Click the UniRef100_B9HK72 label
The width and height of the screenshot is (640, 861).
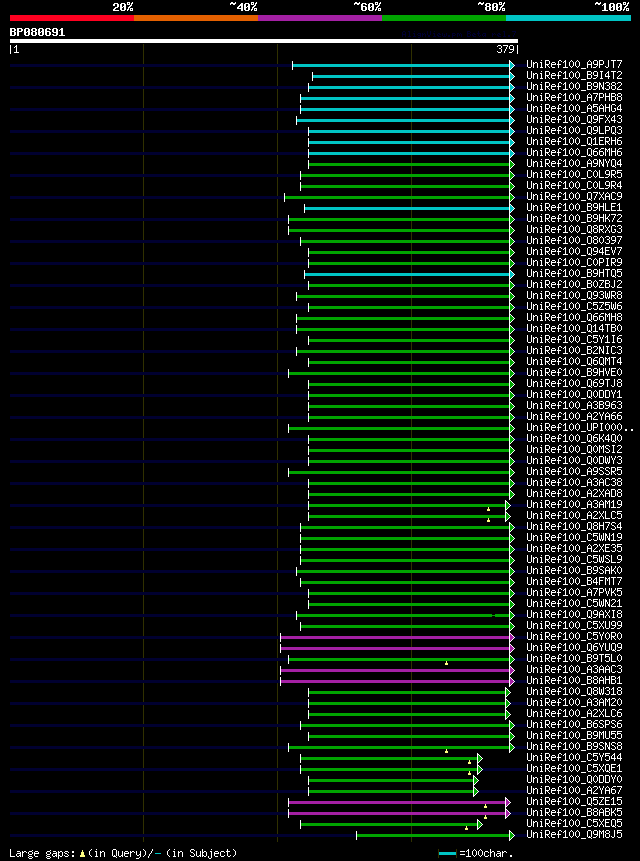pos(574,219)
